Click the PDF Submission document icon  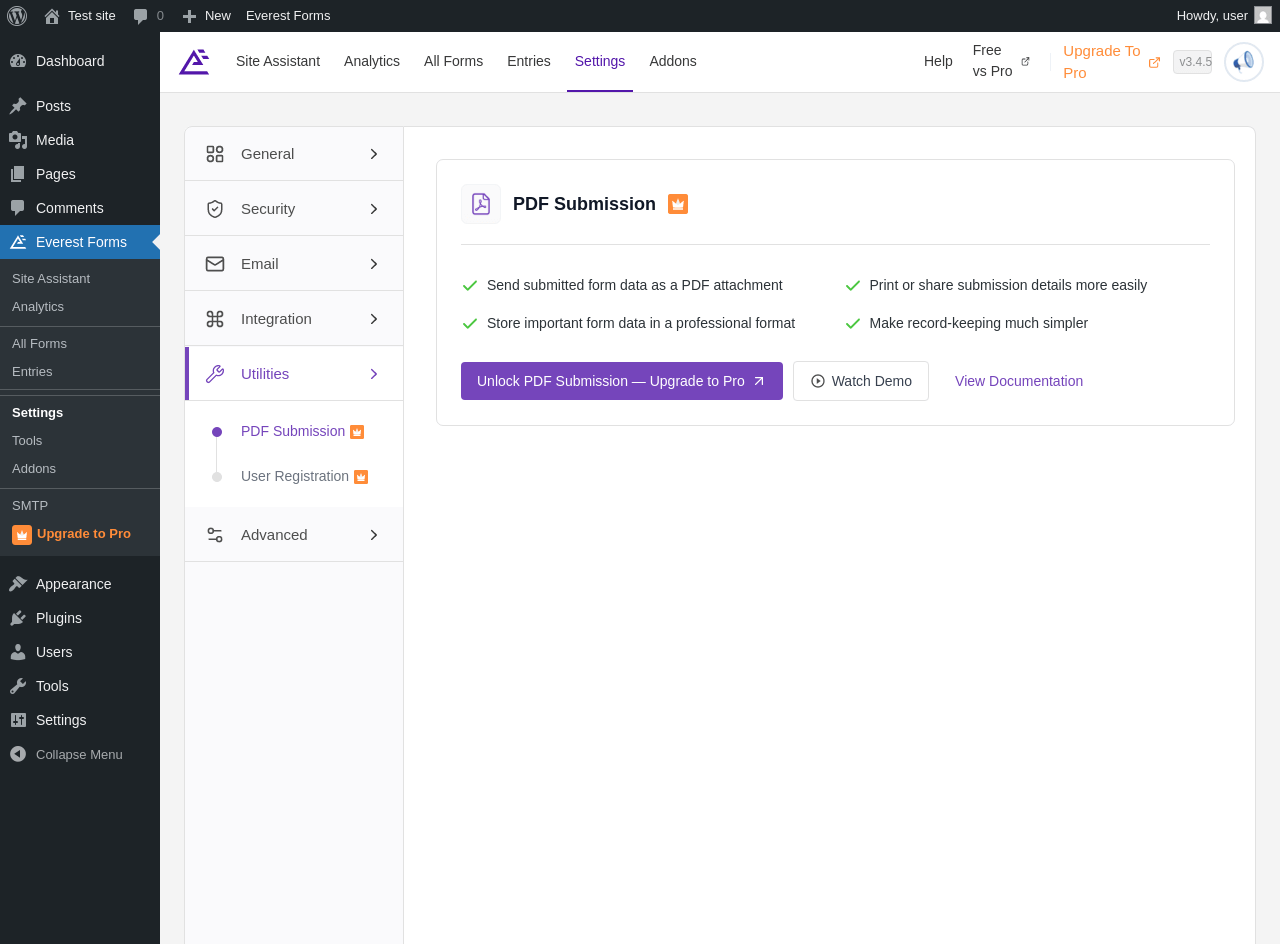coord(481,204)
